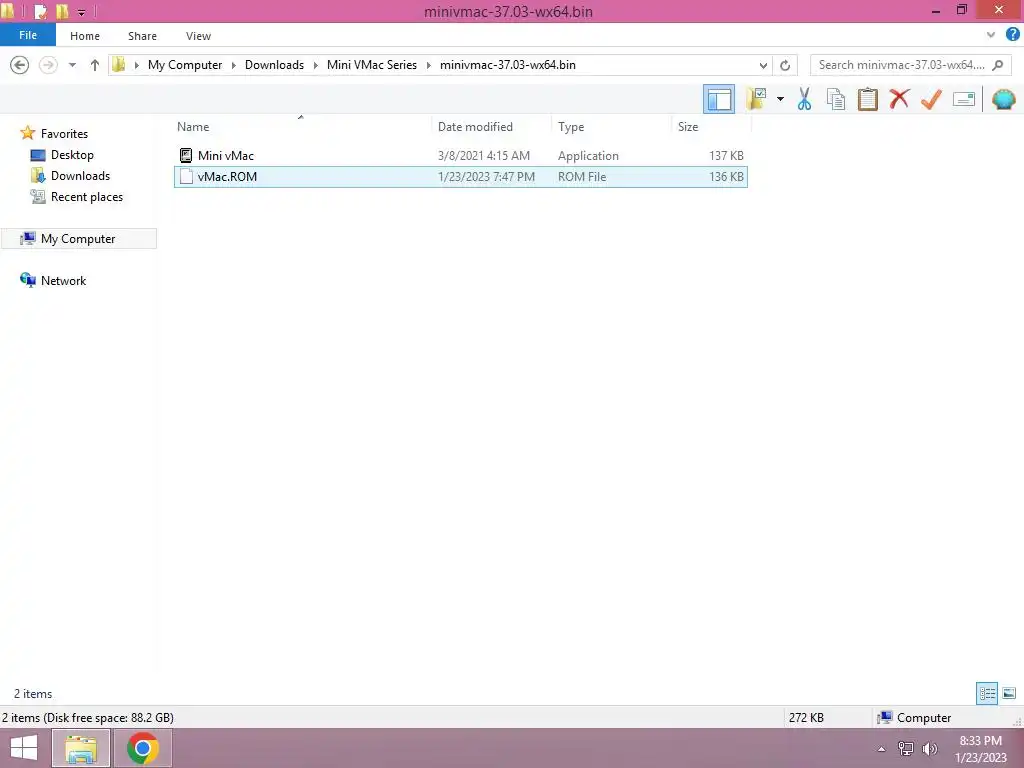The height and width of the screenshot is (768, 1024).
Task: Click the folder options checkmark icon
Action: 756,99
